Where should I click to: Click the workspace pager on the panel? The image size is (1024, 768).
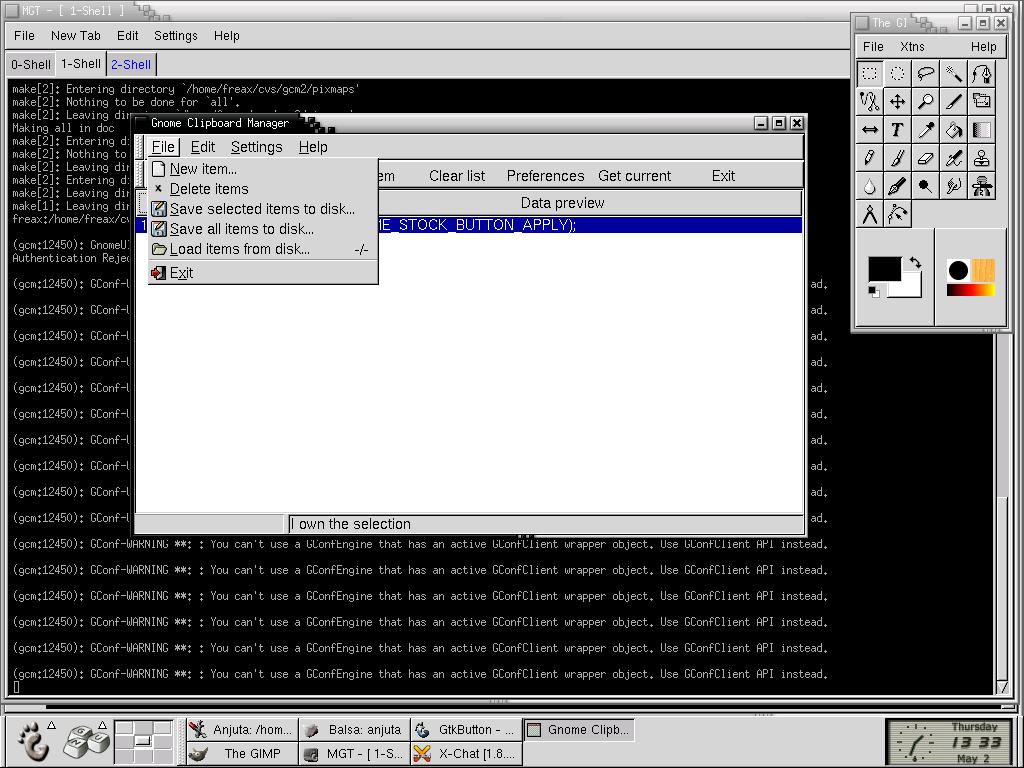pyautogui.click(x=144, y=741)
